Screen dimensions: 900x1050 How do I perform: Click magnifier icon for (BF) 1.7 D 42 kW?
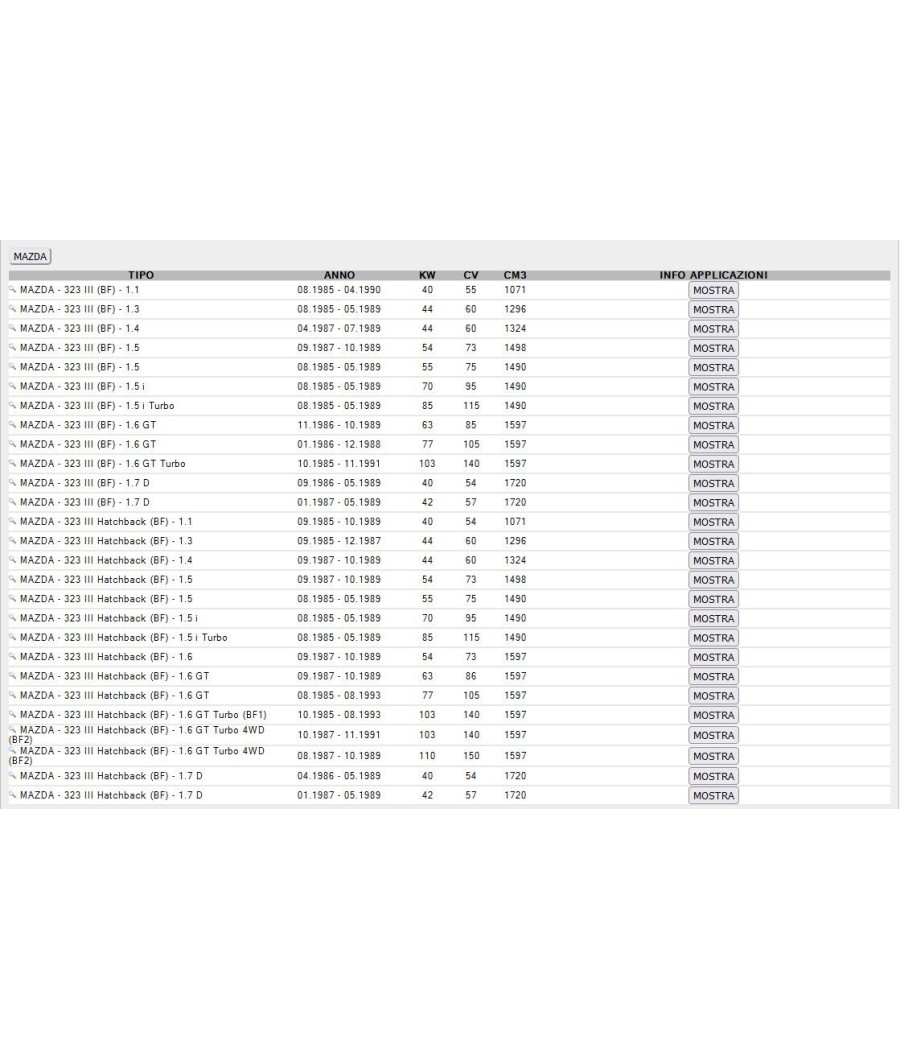point(12,502)
